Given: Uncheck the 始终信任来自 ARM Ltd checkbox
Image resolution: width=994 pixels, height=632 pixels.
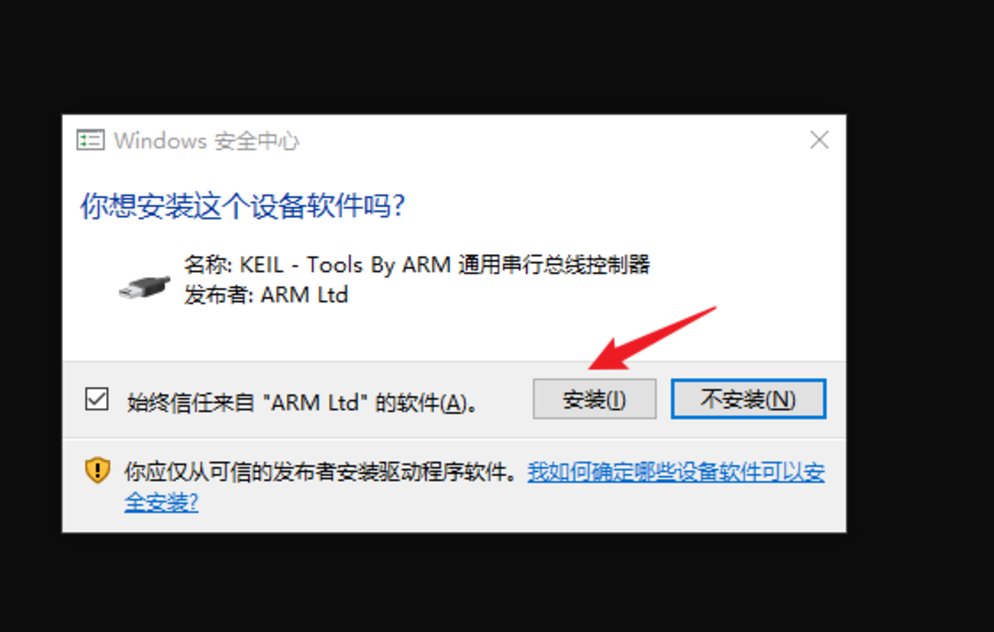Looking at the screenshot, I should pos(97,400).
